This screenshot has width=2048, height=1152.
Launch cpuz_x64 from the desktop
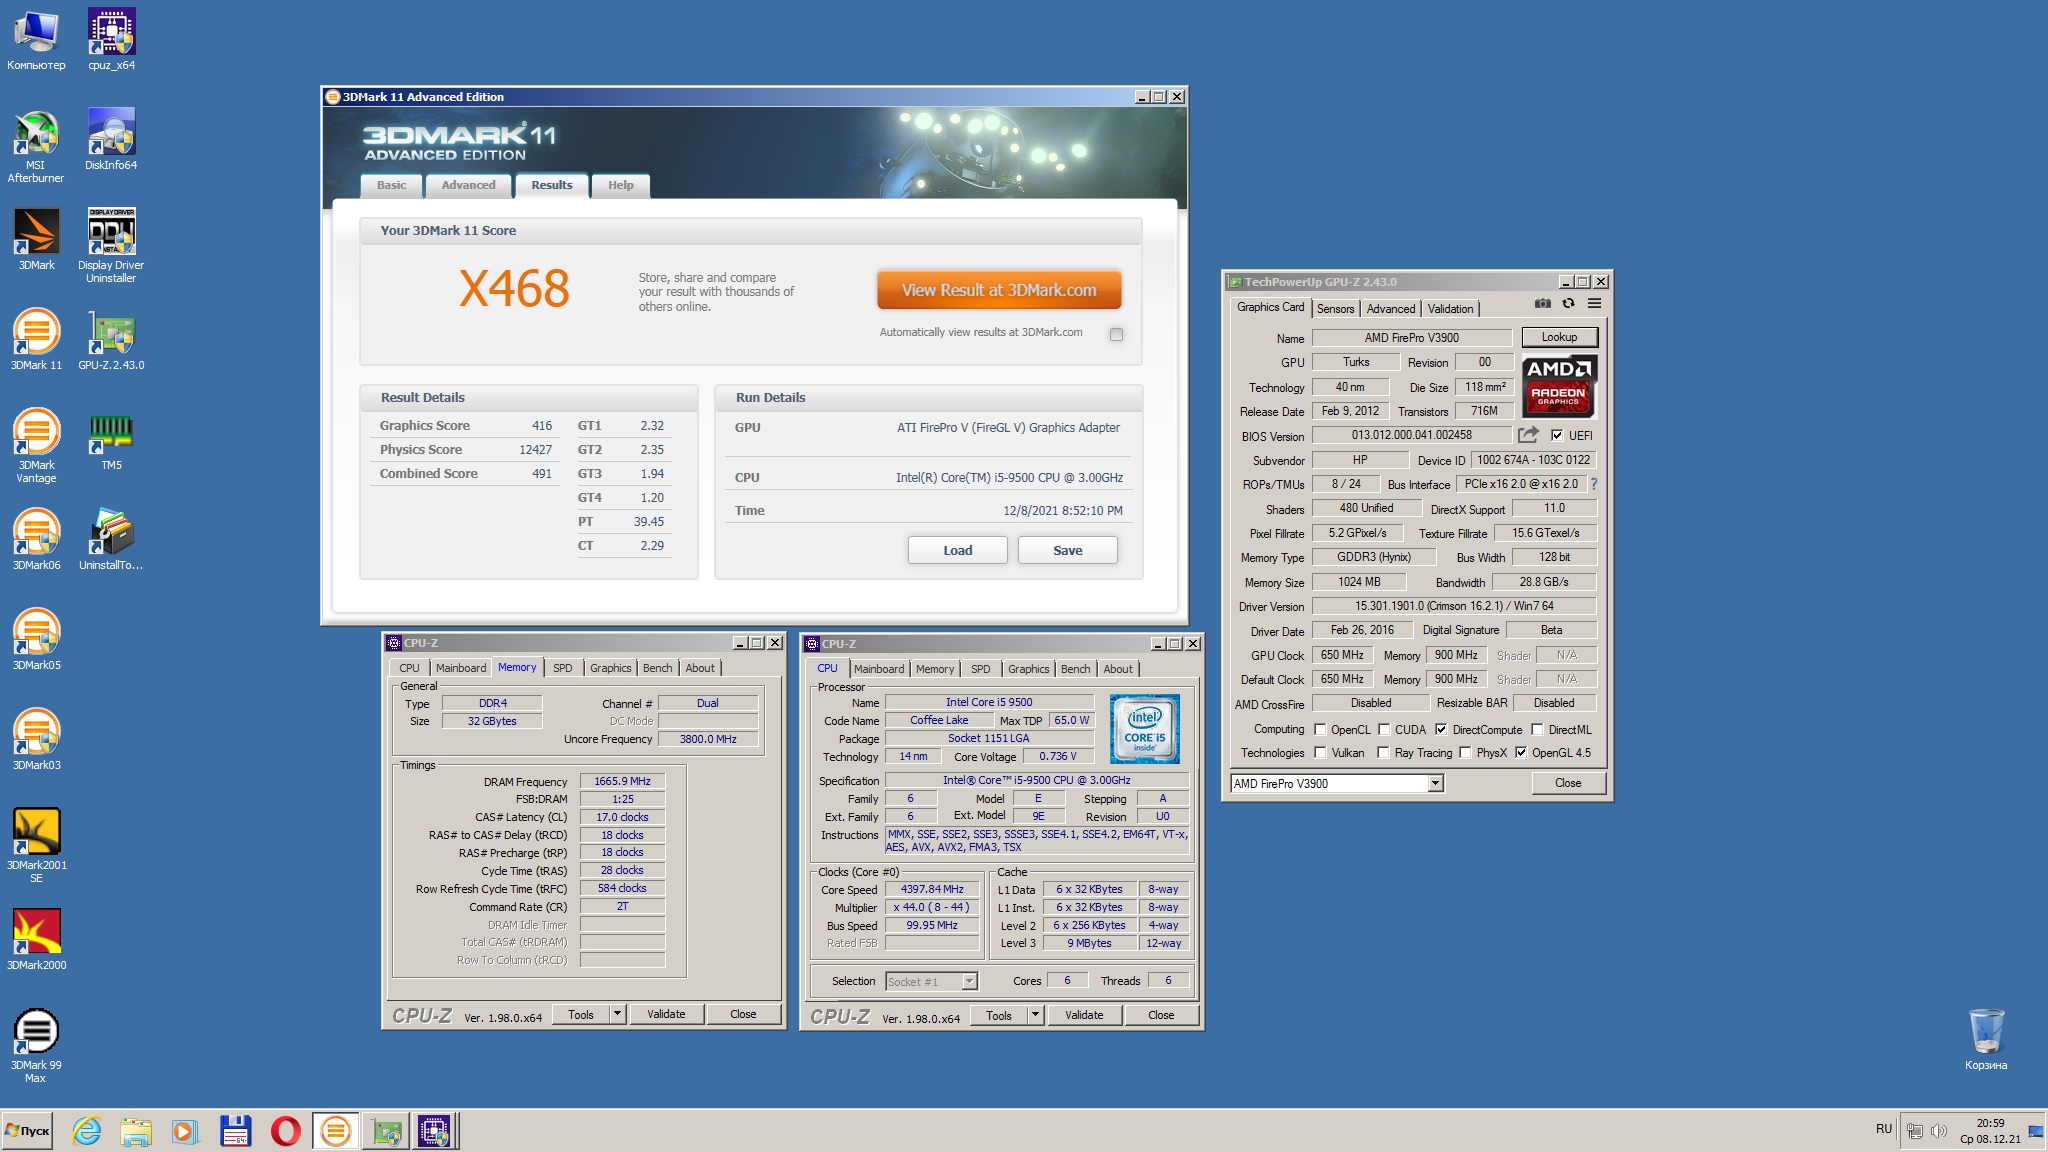pos(111,40)
